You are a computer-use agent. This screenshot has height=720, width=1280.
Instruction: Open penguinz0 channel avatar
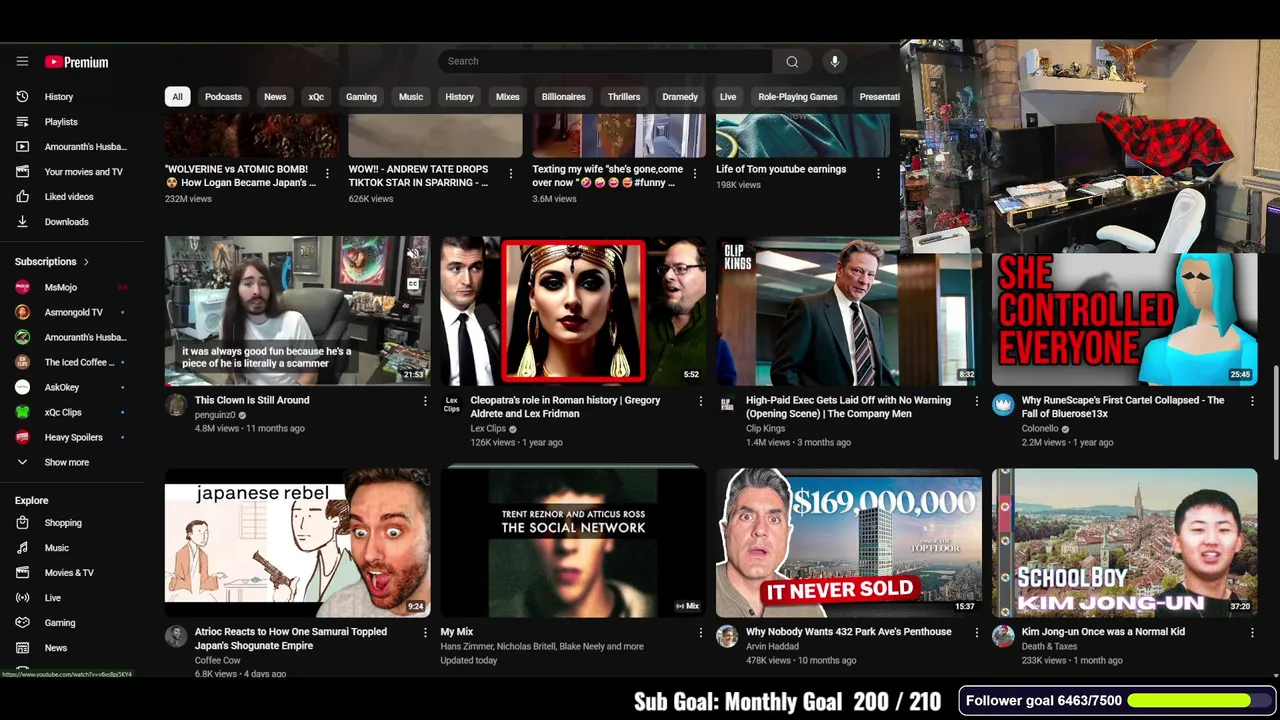[176, 405]
